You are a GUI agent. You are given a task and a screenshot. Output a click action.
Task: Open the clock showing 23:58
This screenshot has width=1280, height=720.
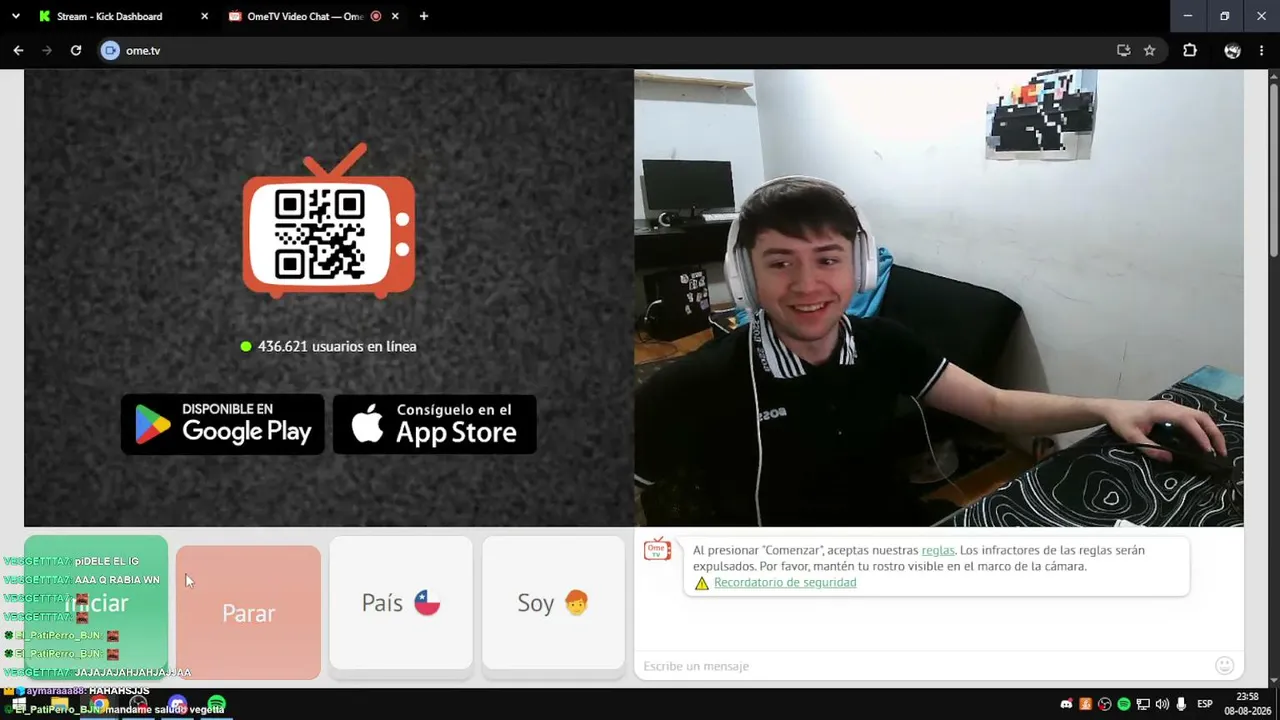pyautogui.click(x=1247, y=703)
